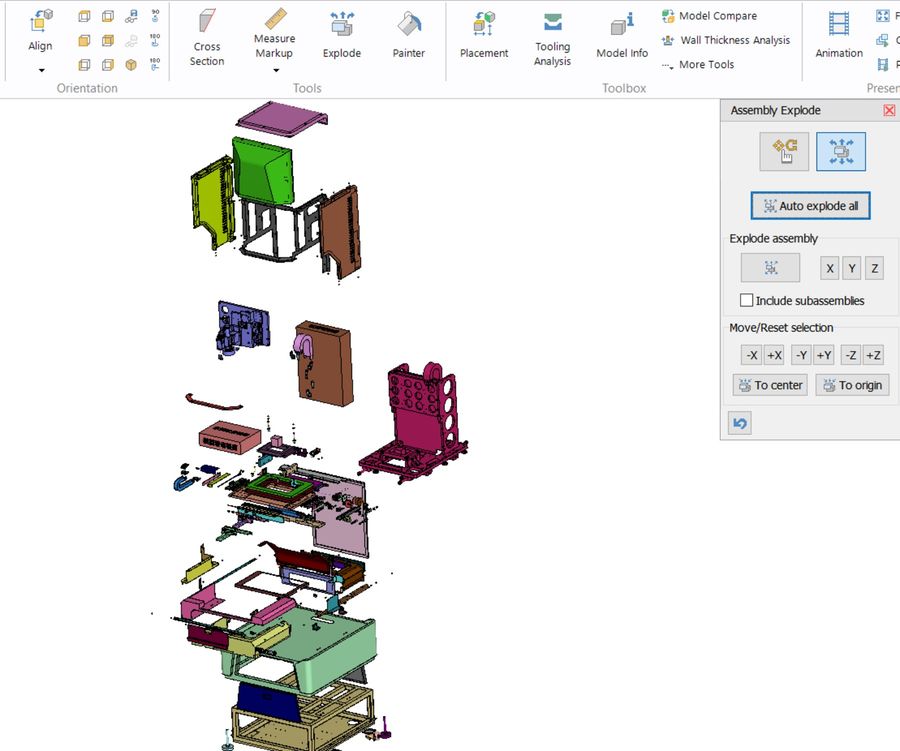Activate the Painter tool

[408, 36]
